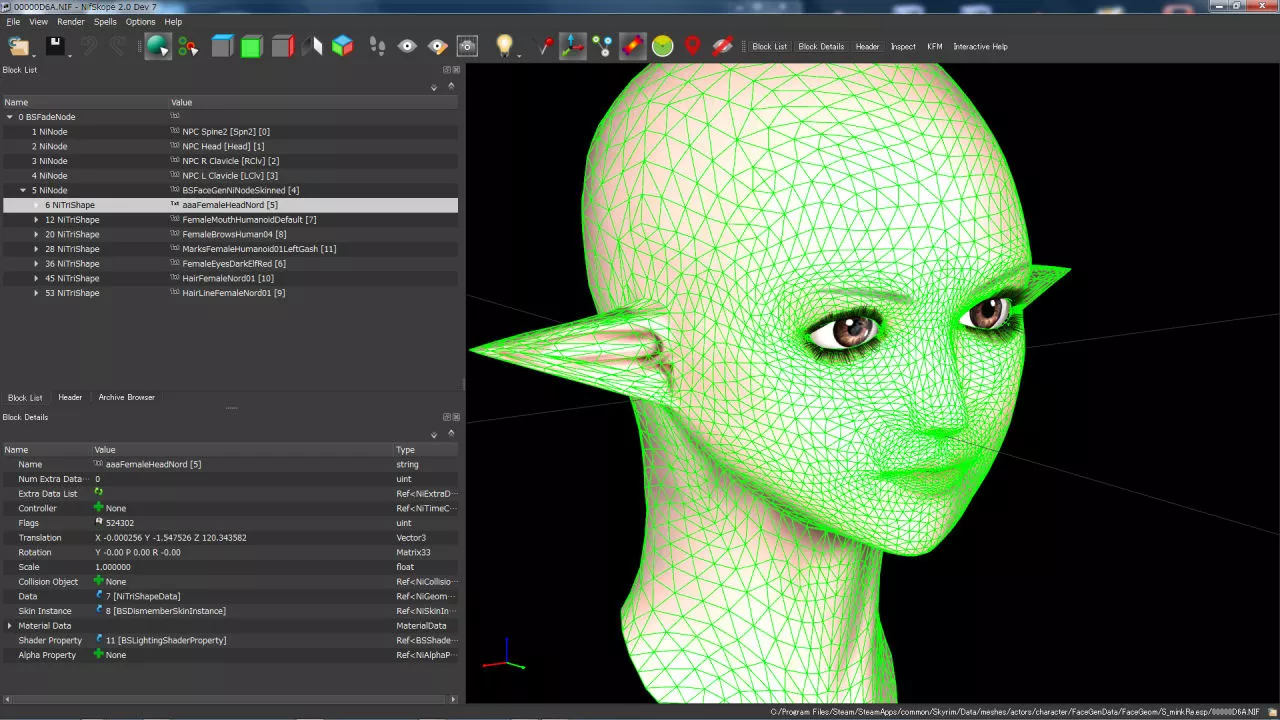Select the side view red cube icon
The image size is (1280, 720).
click(283, 46)
